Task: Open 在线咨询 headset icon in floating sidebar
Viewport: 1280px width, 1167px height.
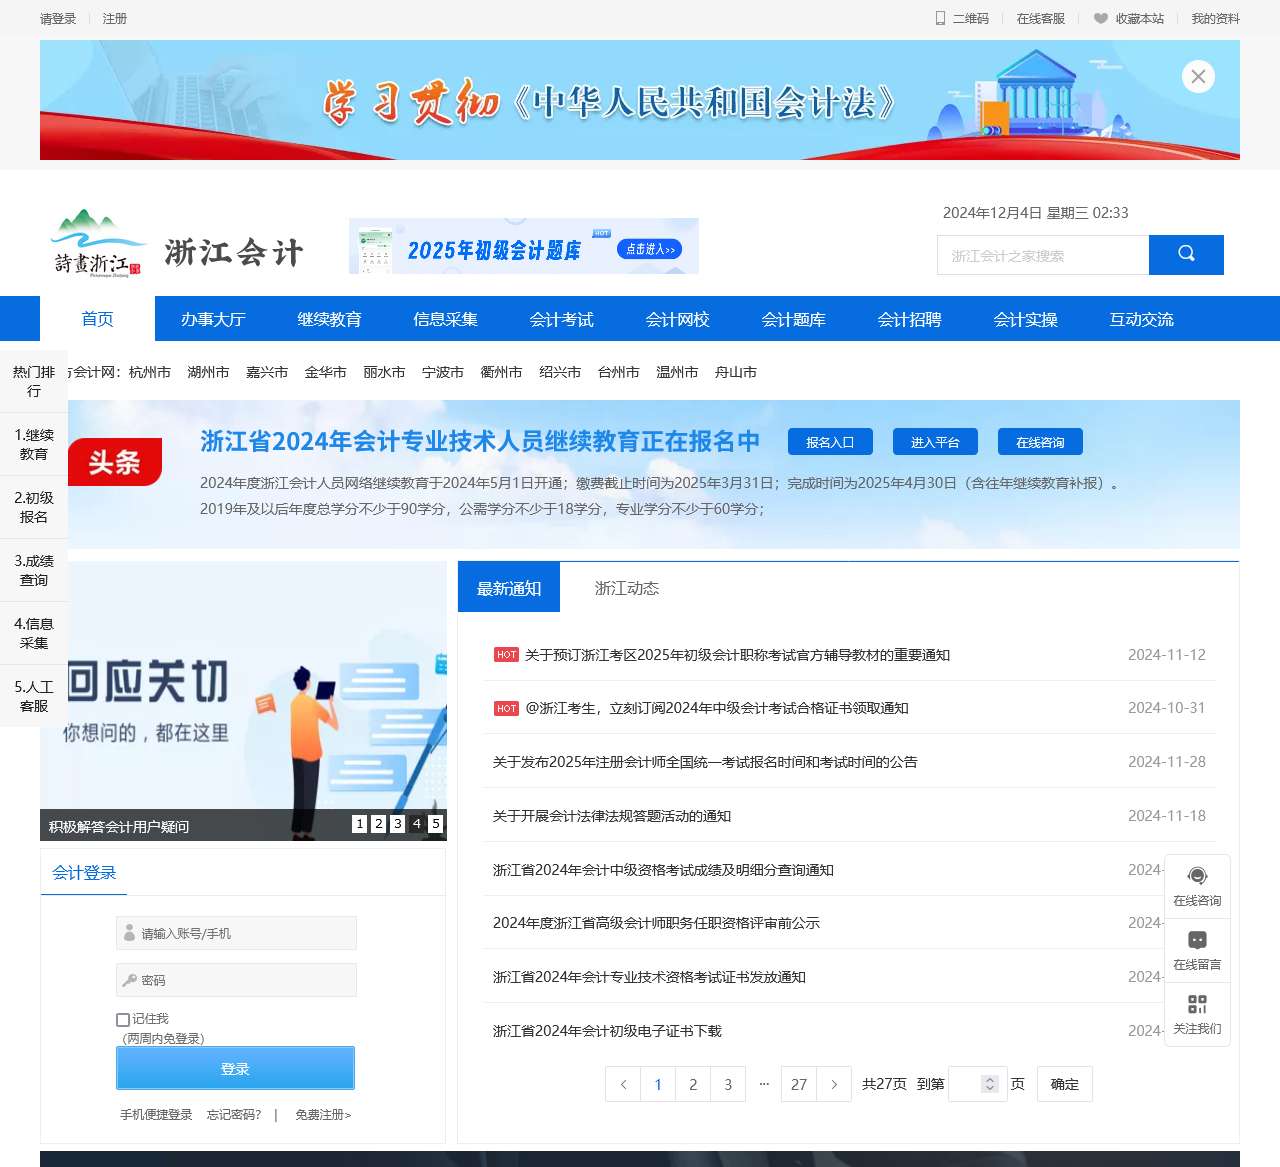Action: pyautogui.click(x=1197, y=876)
